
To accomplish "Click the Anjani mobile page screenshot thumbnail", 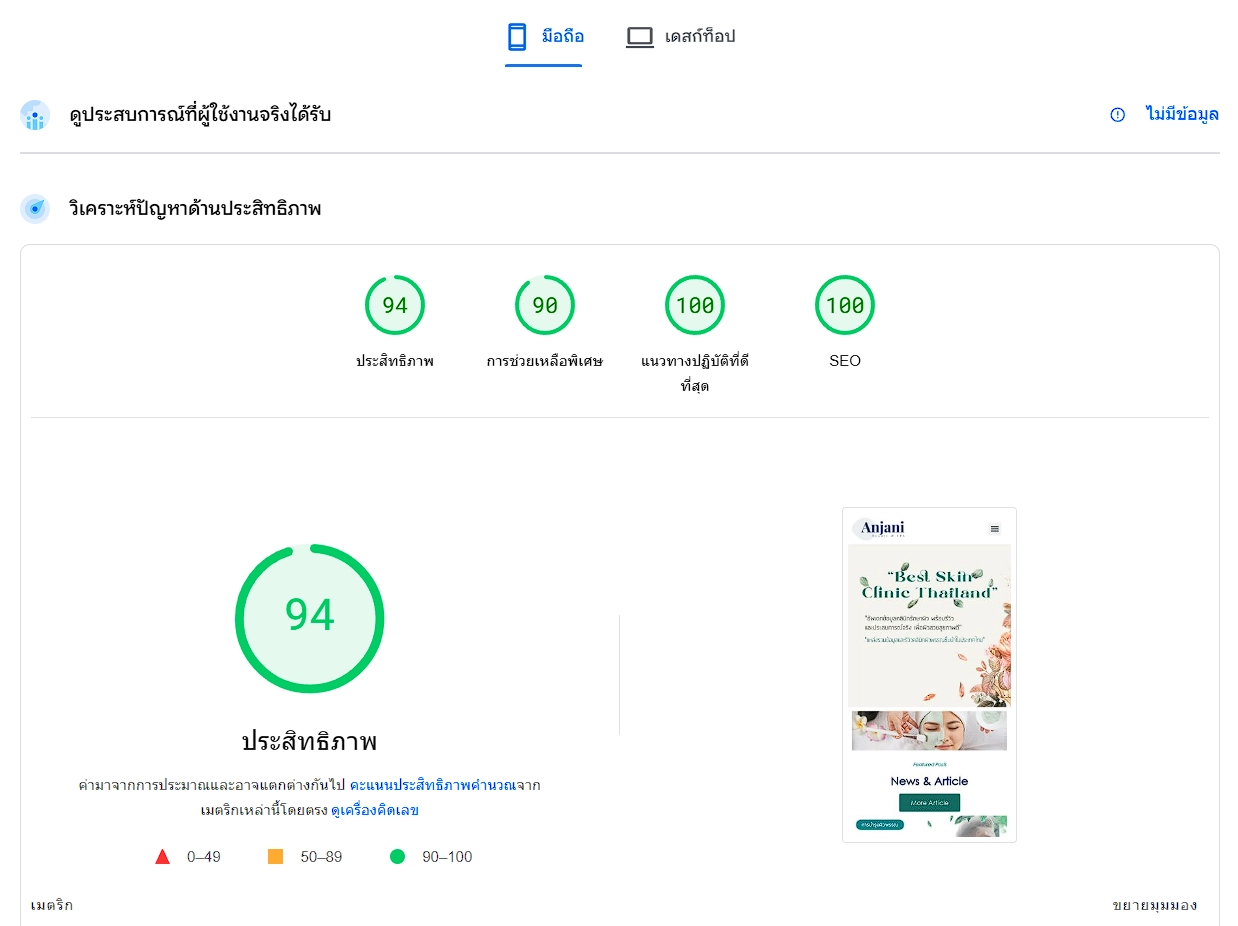I will point(929,675).
